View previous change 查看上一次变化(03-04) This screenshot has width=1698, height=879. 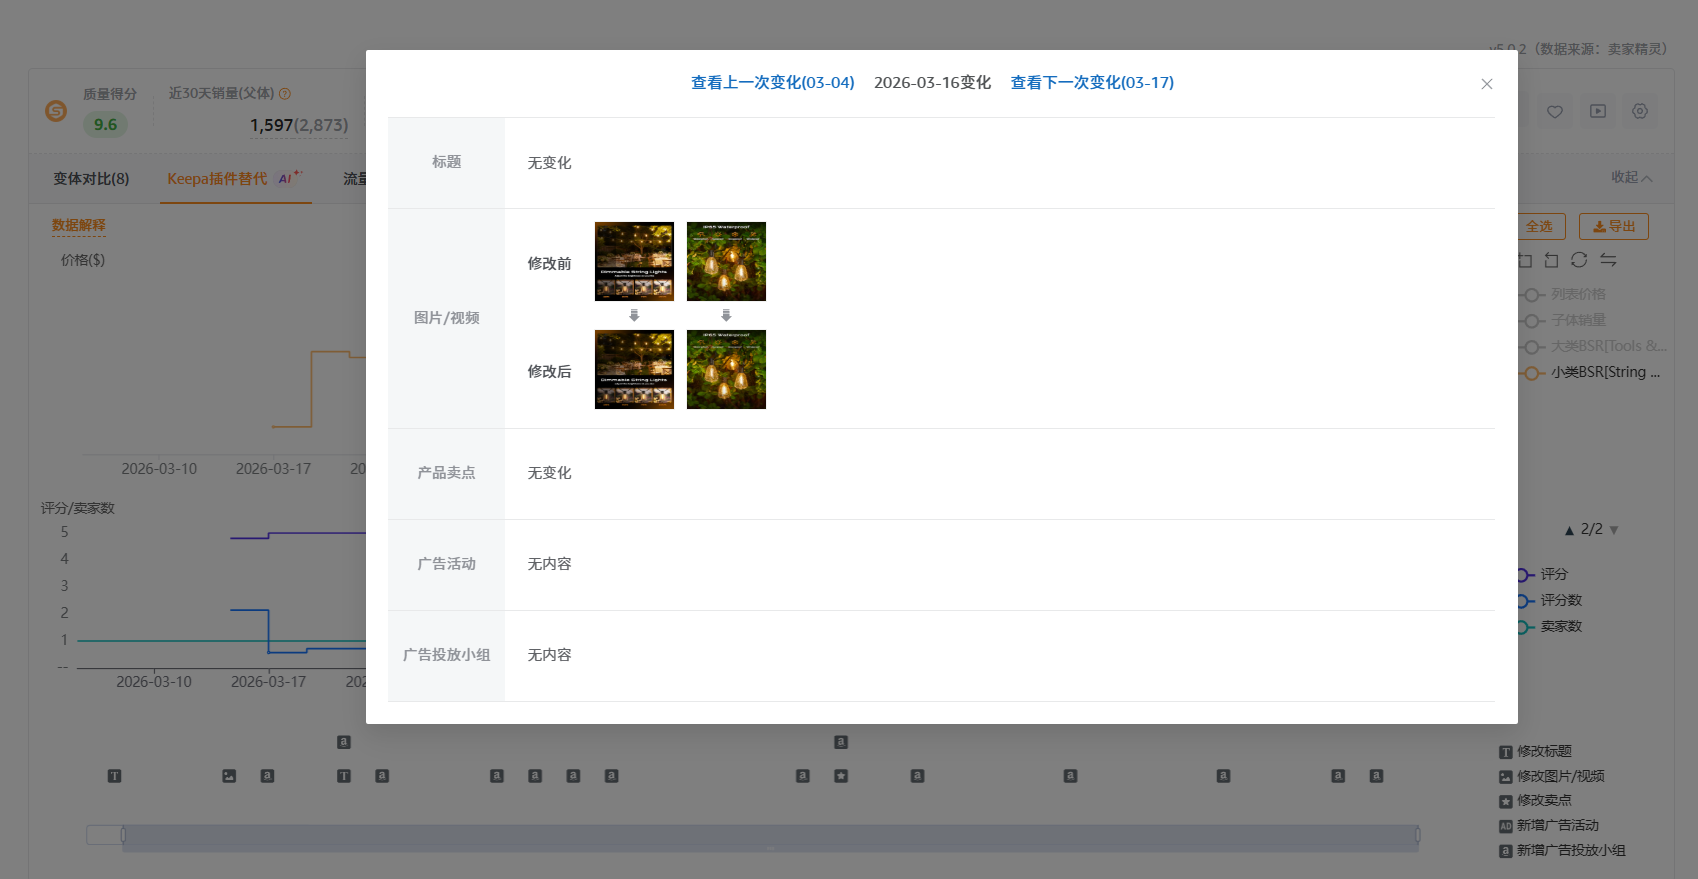tap(772, 83)
